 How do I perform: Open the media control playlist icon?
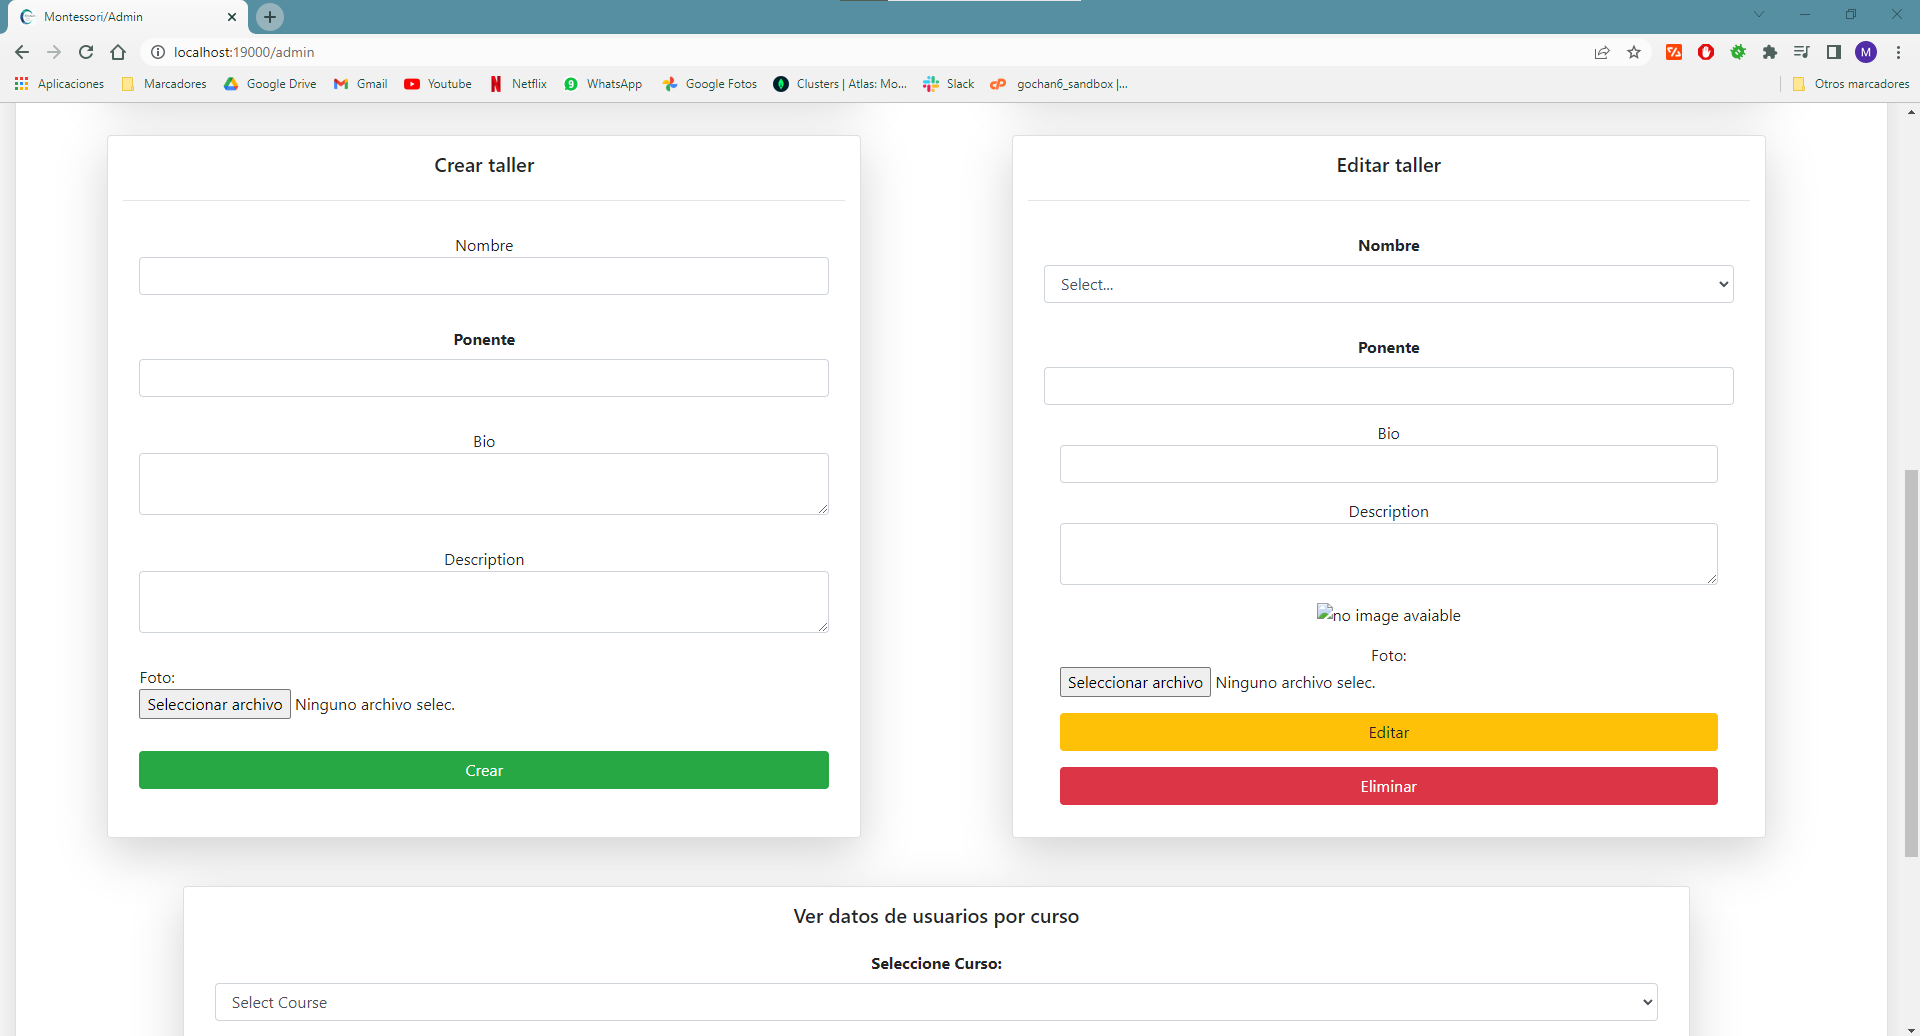tap(1802, 52)
